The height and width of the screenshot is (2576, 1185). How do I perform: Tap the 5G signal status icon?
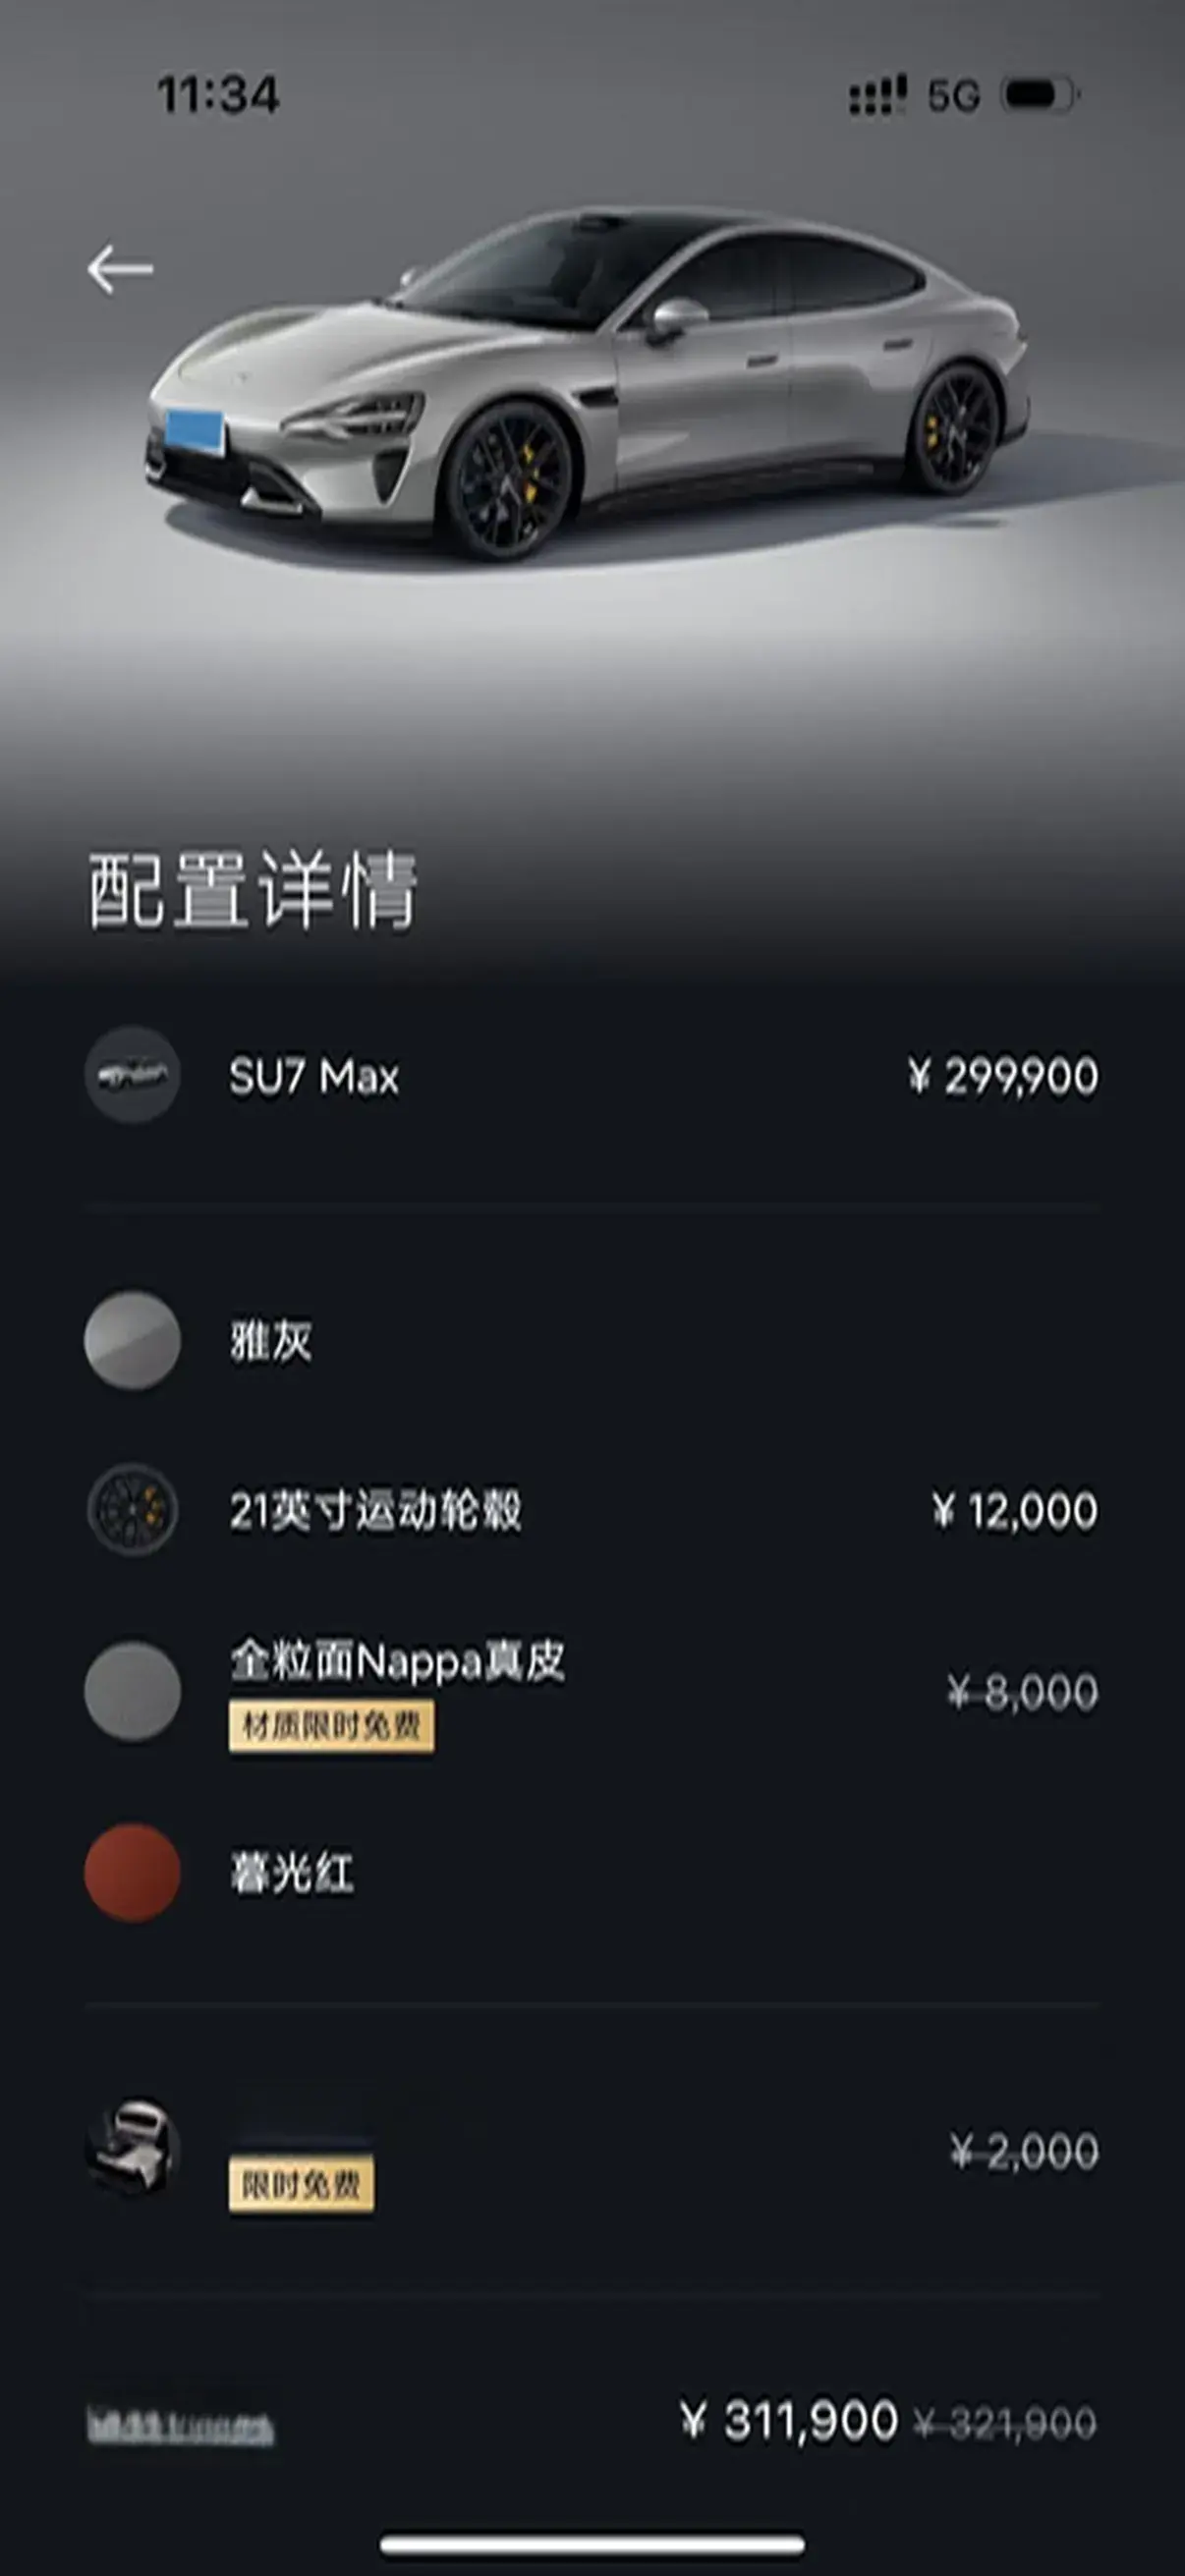coord(953,96)
